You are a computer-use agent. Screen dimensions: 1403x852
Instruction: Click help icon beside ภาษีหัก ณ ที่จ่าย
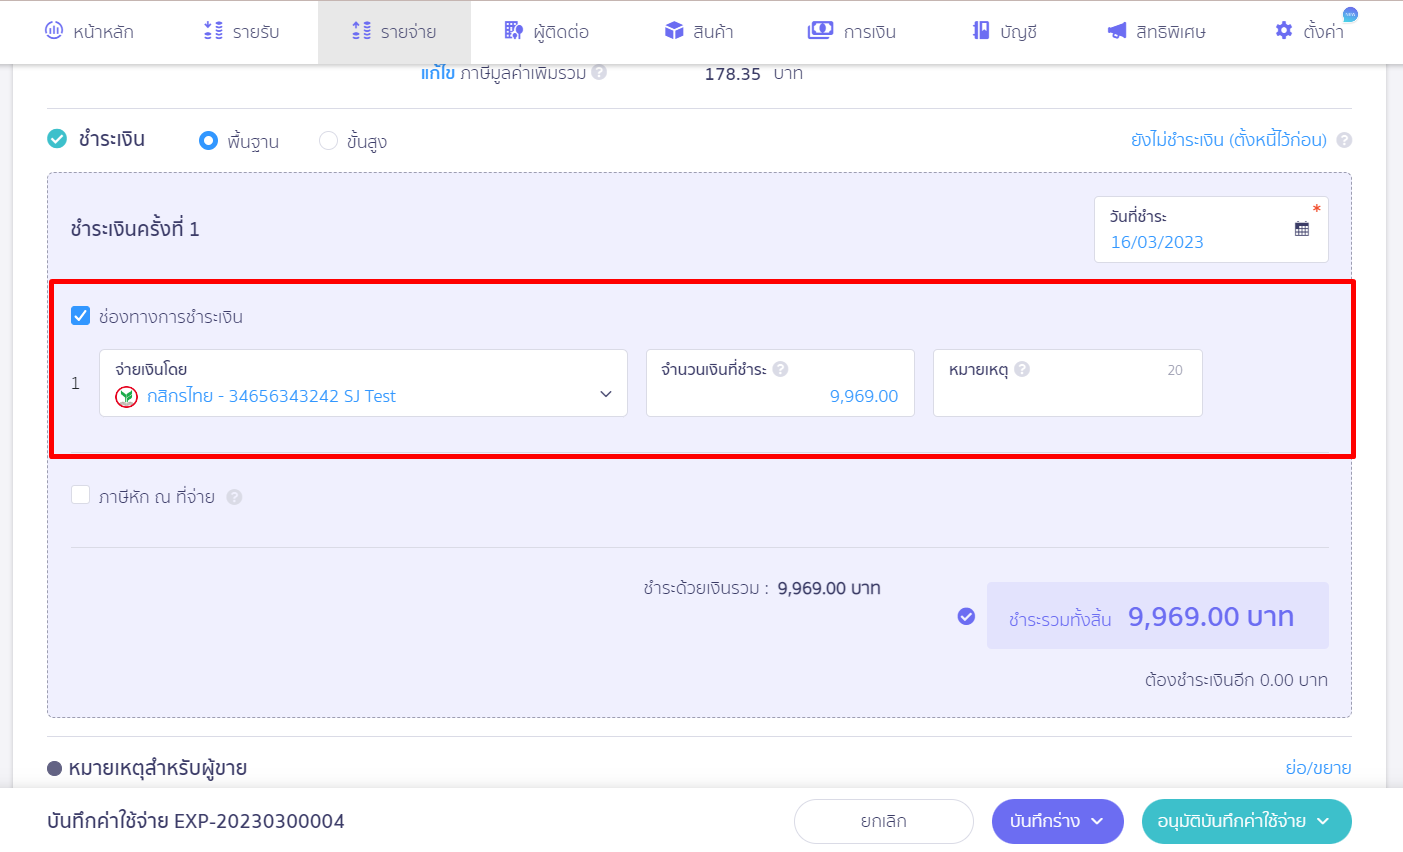click(234, 497)
